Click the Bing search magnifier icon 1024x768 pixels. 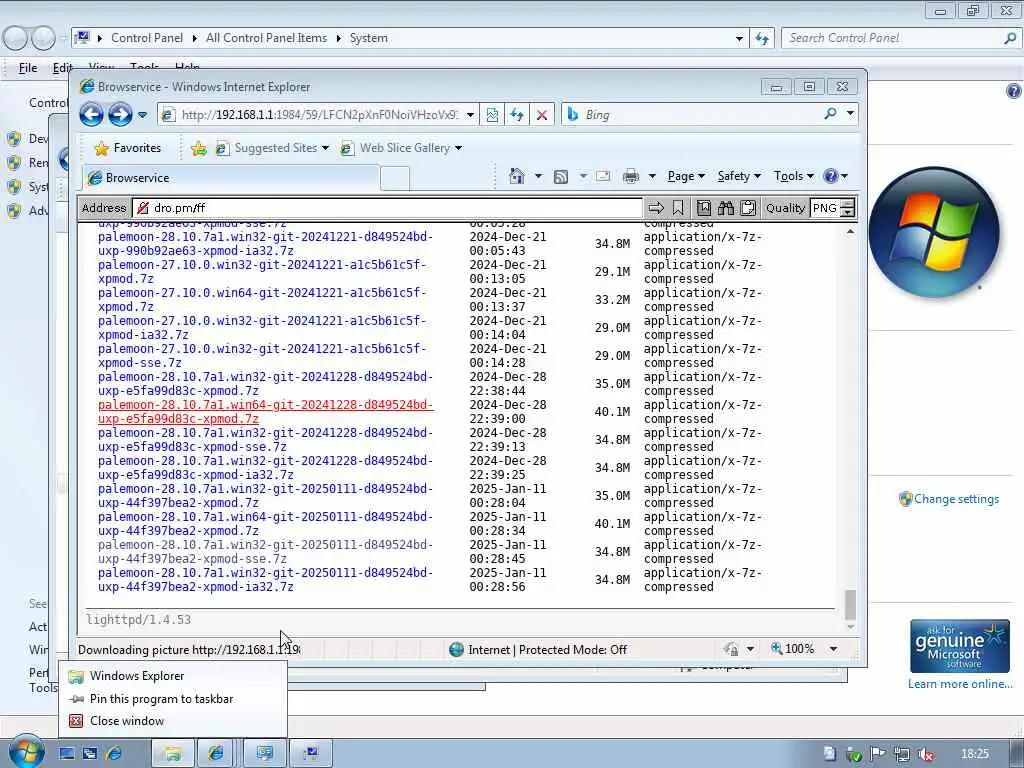click(x=831, y=114)
